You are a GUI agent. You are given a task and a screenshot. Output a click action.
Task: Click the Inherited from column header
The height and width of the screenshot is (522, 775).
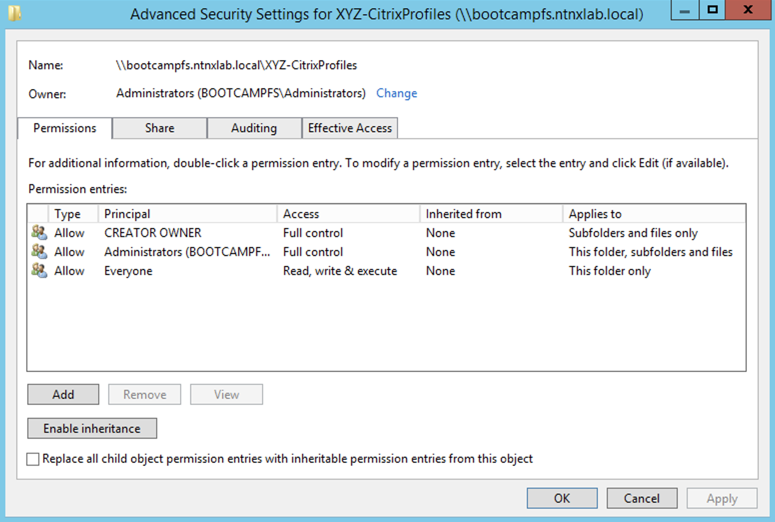(x=491, y=214)
